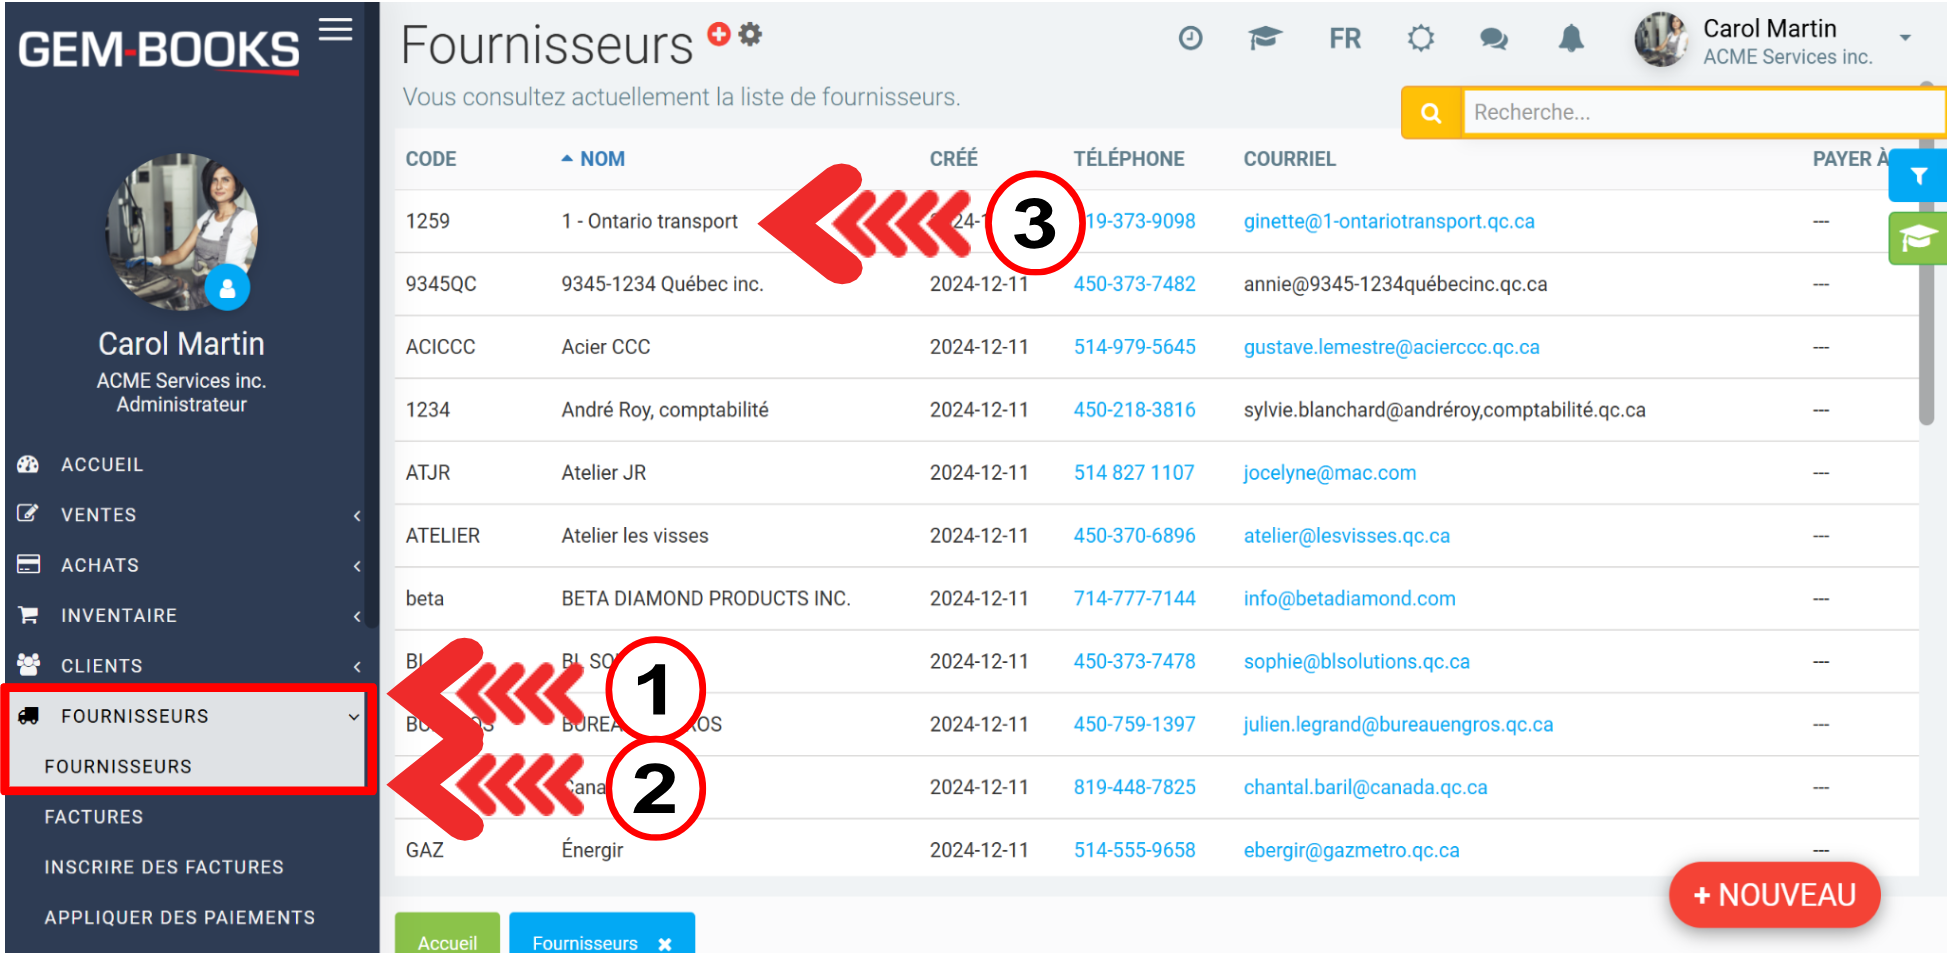The image size is (1948, 953).
Task: Sort the list by NOM column header
Action: tap(601, 159)
